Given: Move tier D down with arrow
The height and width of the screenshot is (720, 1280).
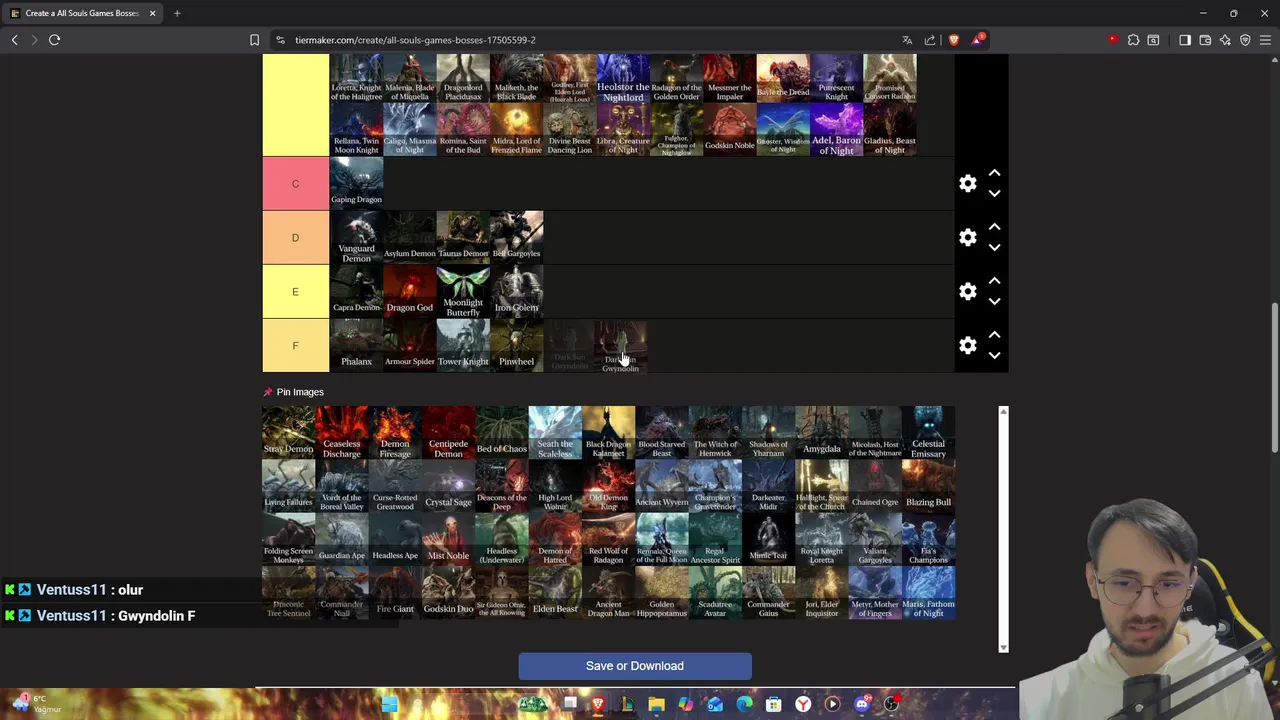Looking at the screenshot, I should coord(994,247).
